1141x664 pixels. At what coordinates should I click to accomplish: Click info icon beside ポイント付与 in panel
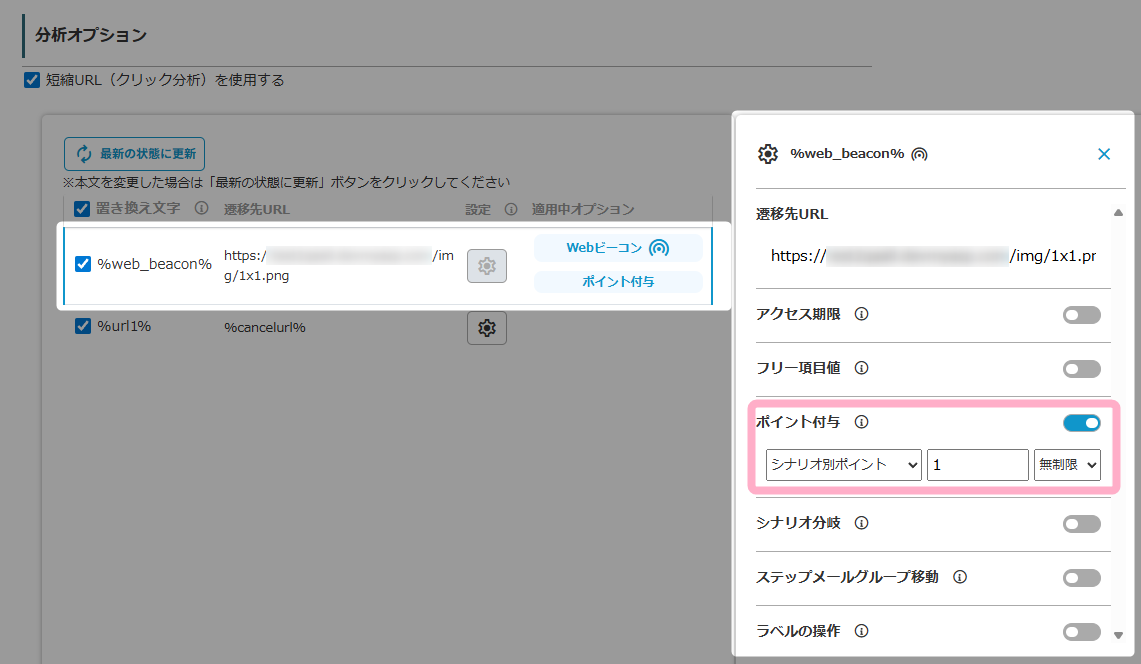click(861, 422)
